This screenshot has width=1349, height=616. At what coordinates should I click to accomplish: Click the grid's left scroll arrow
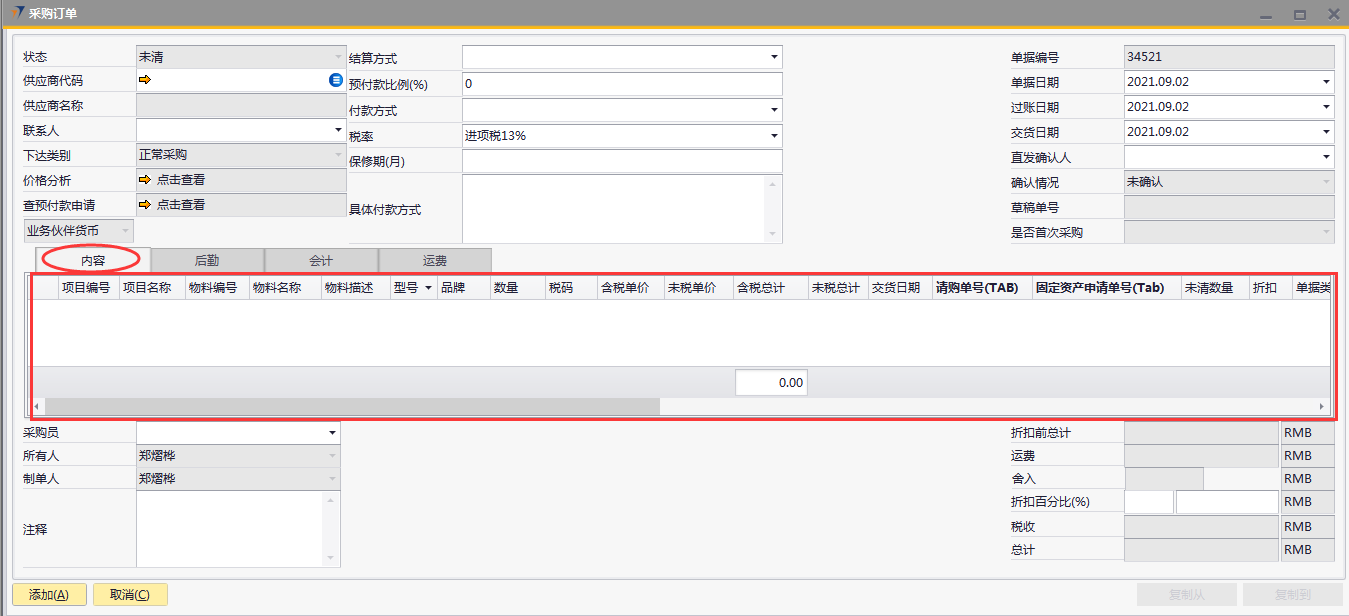[37, 407]
